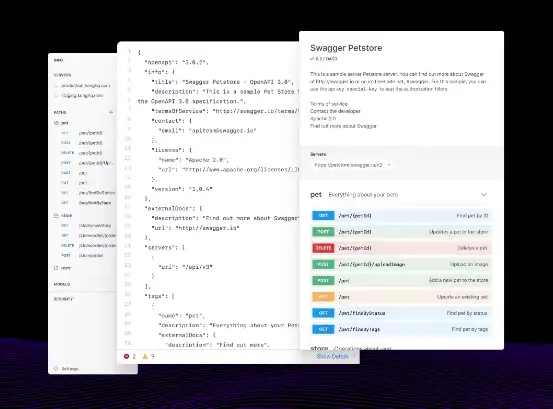Expand DELETE /pet/{petId} Deletes a pet row
This screenshot has width=553, height=409.
(x=401, y=248)
